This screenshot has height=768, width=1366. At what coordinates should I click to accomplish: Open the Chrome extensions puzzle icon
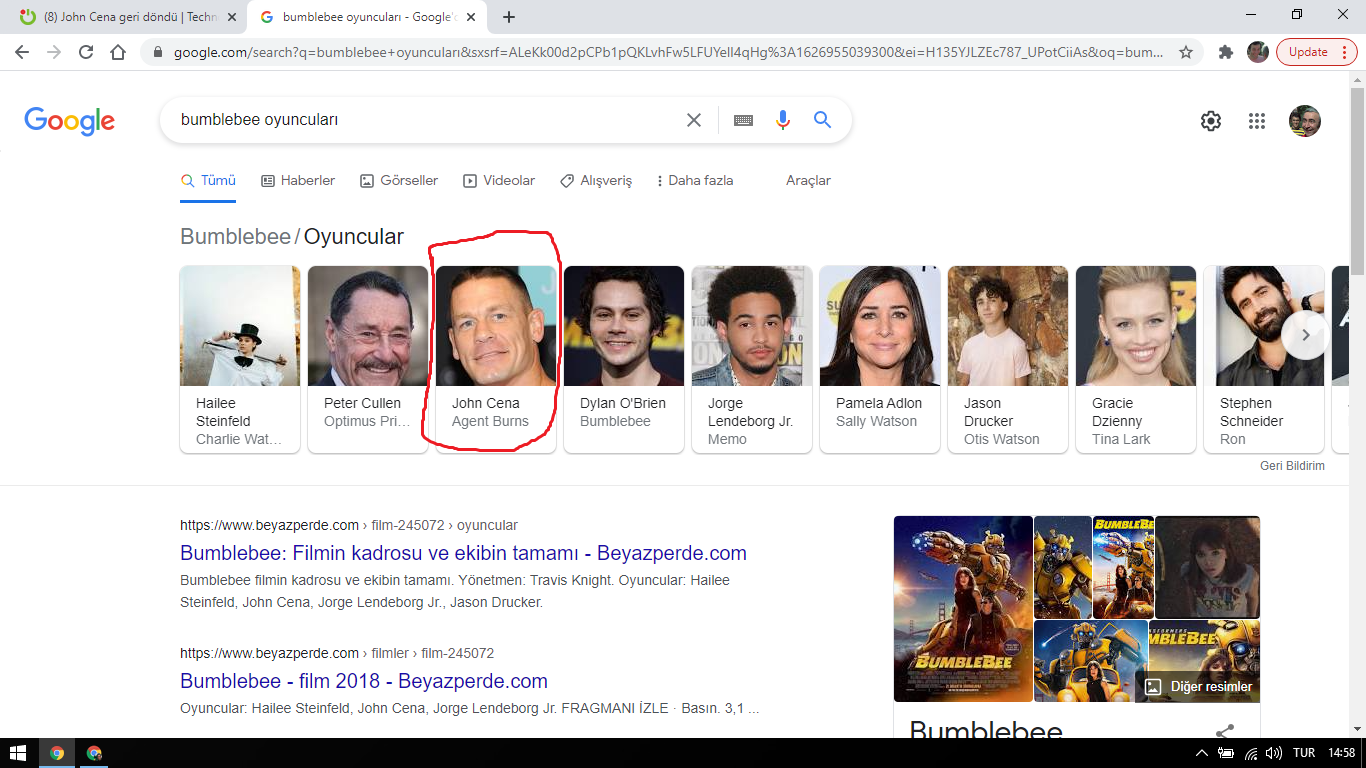1226,52
